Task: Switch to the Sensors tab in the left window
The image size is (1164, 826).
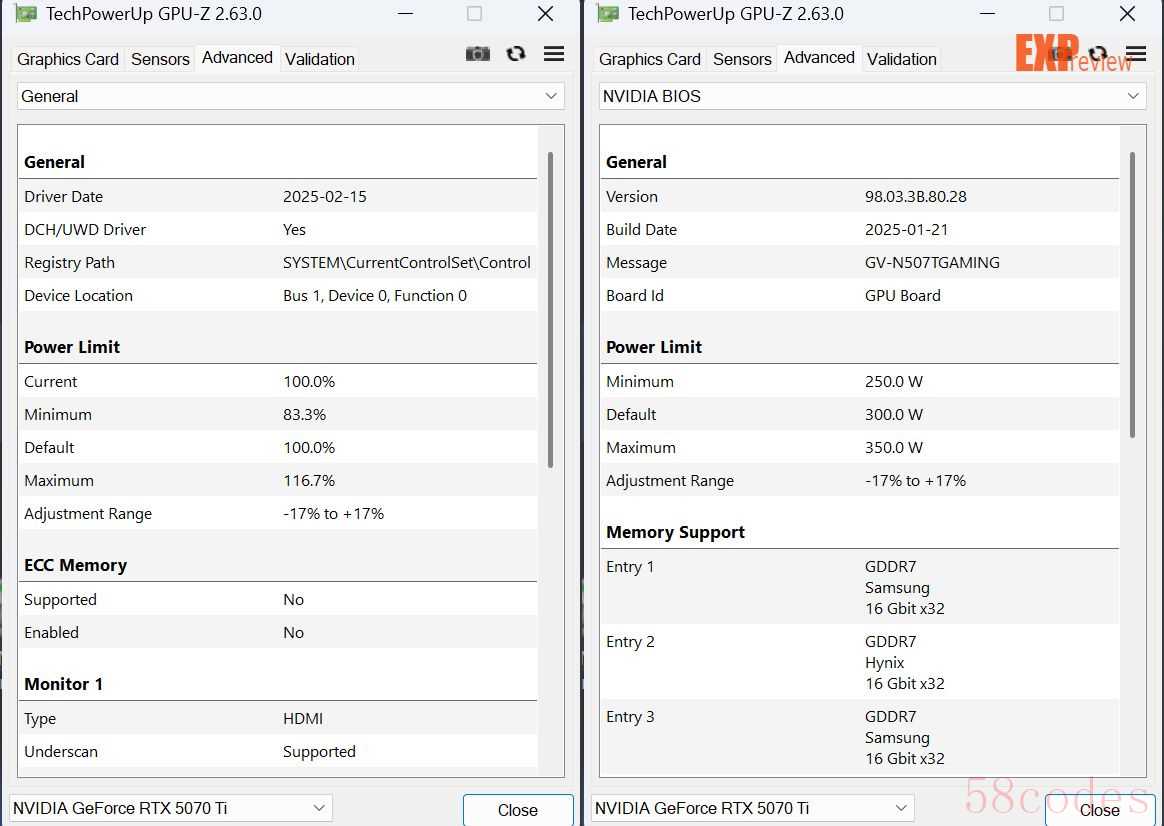Action: click(160, 59)
